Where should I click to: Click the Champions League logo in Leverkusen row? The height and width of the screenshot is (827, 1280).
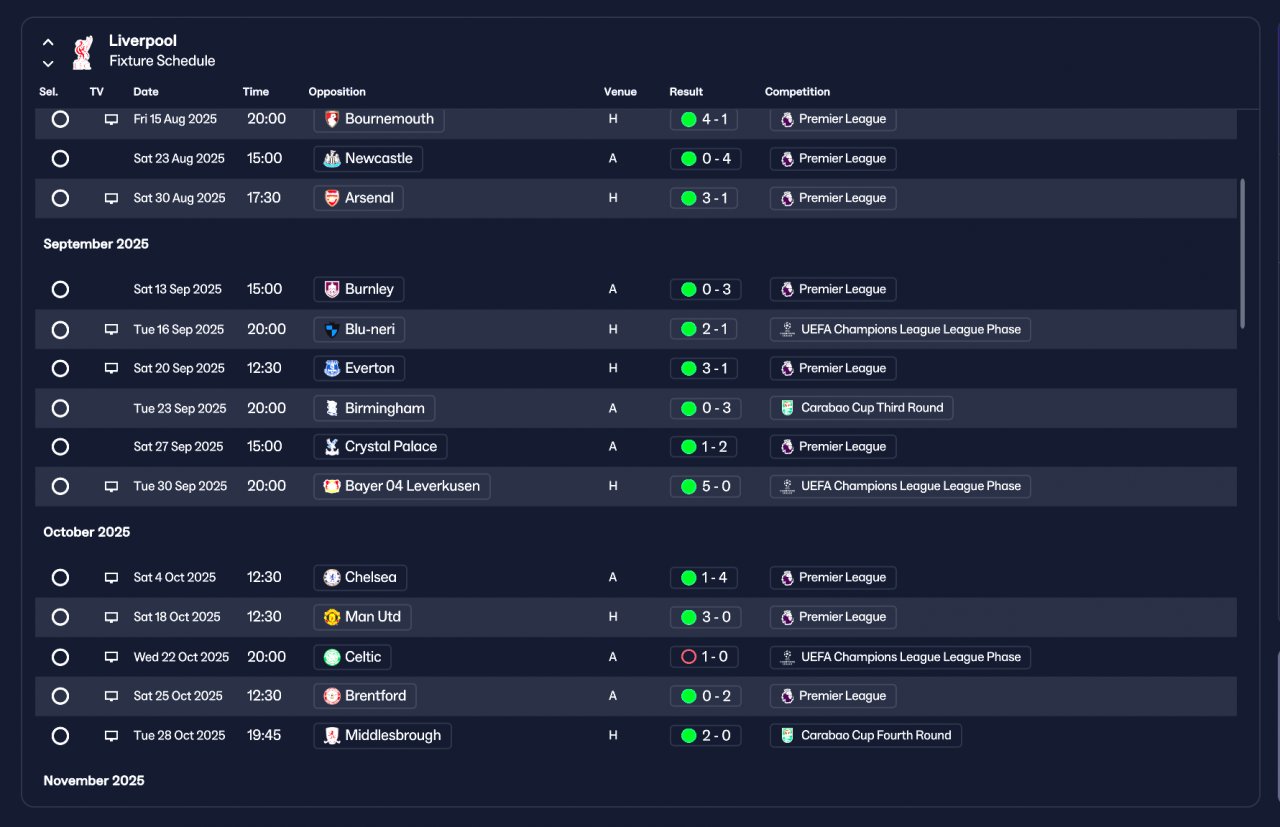point(788,486)
